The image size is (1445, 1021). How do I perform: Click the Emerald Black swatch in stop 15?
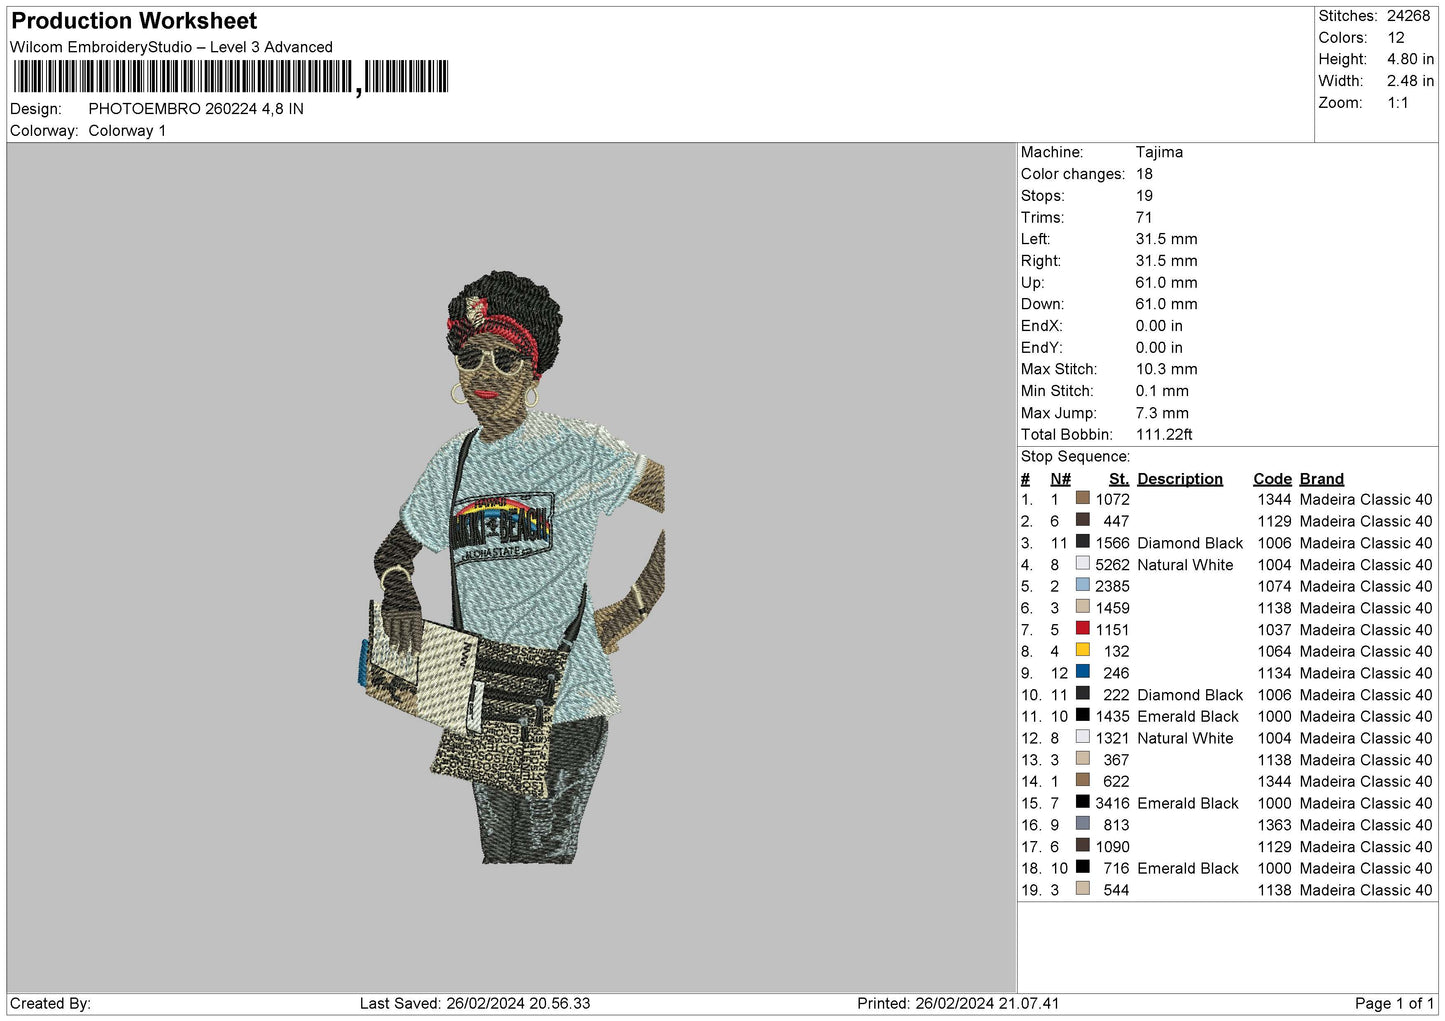point(1082,802)
